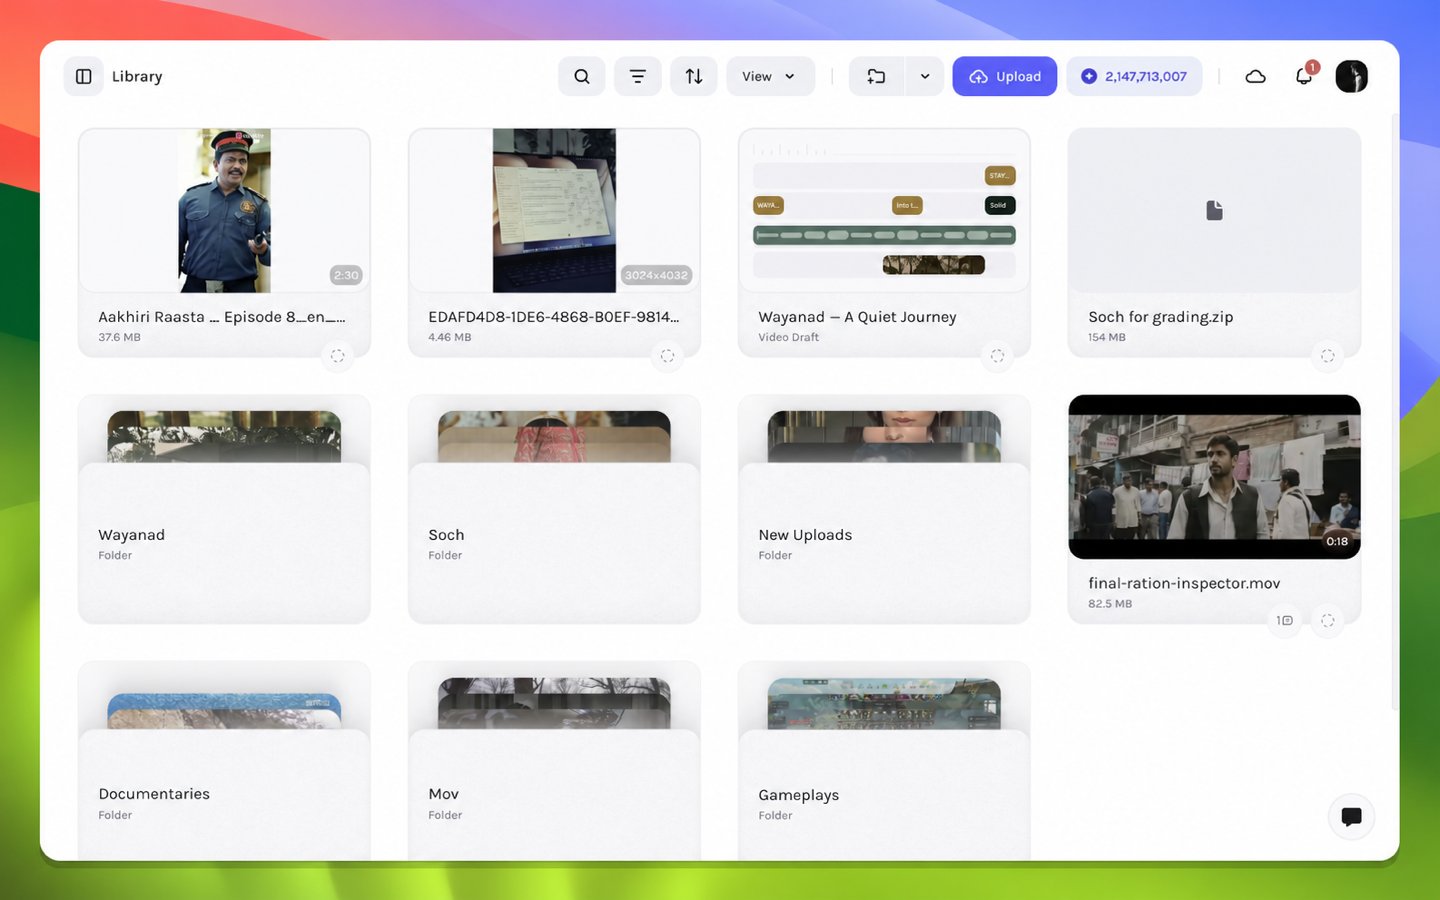The image size is (1440, 900).
Task: Open the Aakhiri Raasta Episode 8 video thumbnail
Action: (x=224, y=210)
